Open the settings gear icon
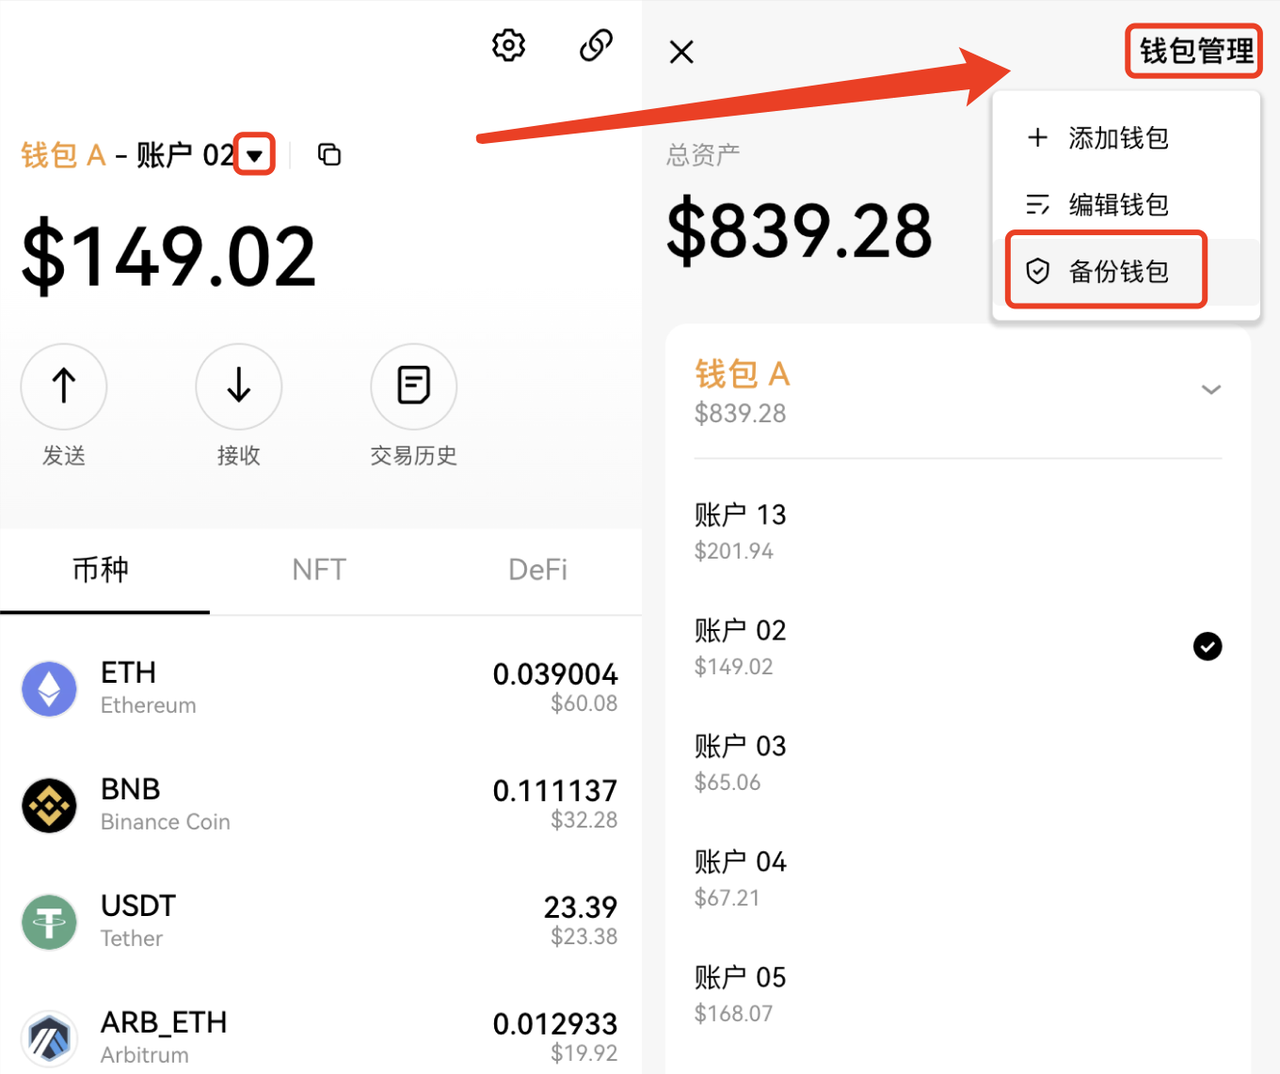This screenshot has width=1280, height=1074. [508, 45]
